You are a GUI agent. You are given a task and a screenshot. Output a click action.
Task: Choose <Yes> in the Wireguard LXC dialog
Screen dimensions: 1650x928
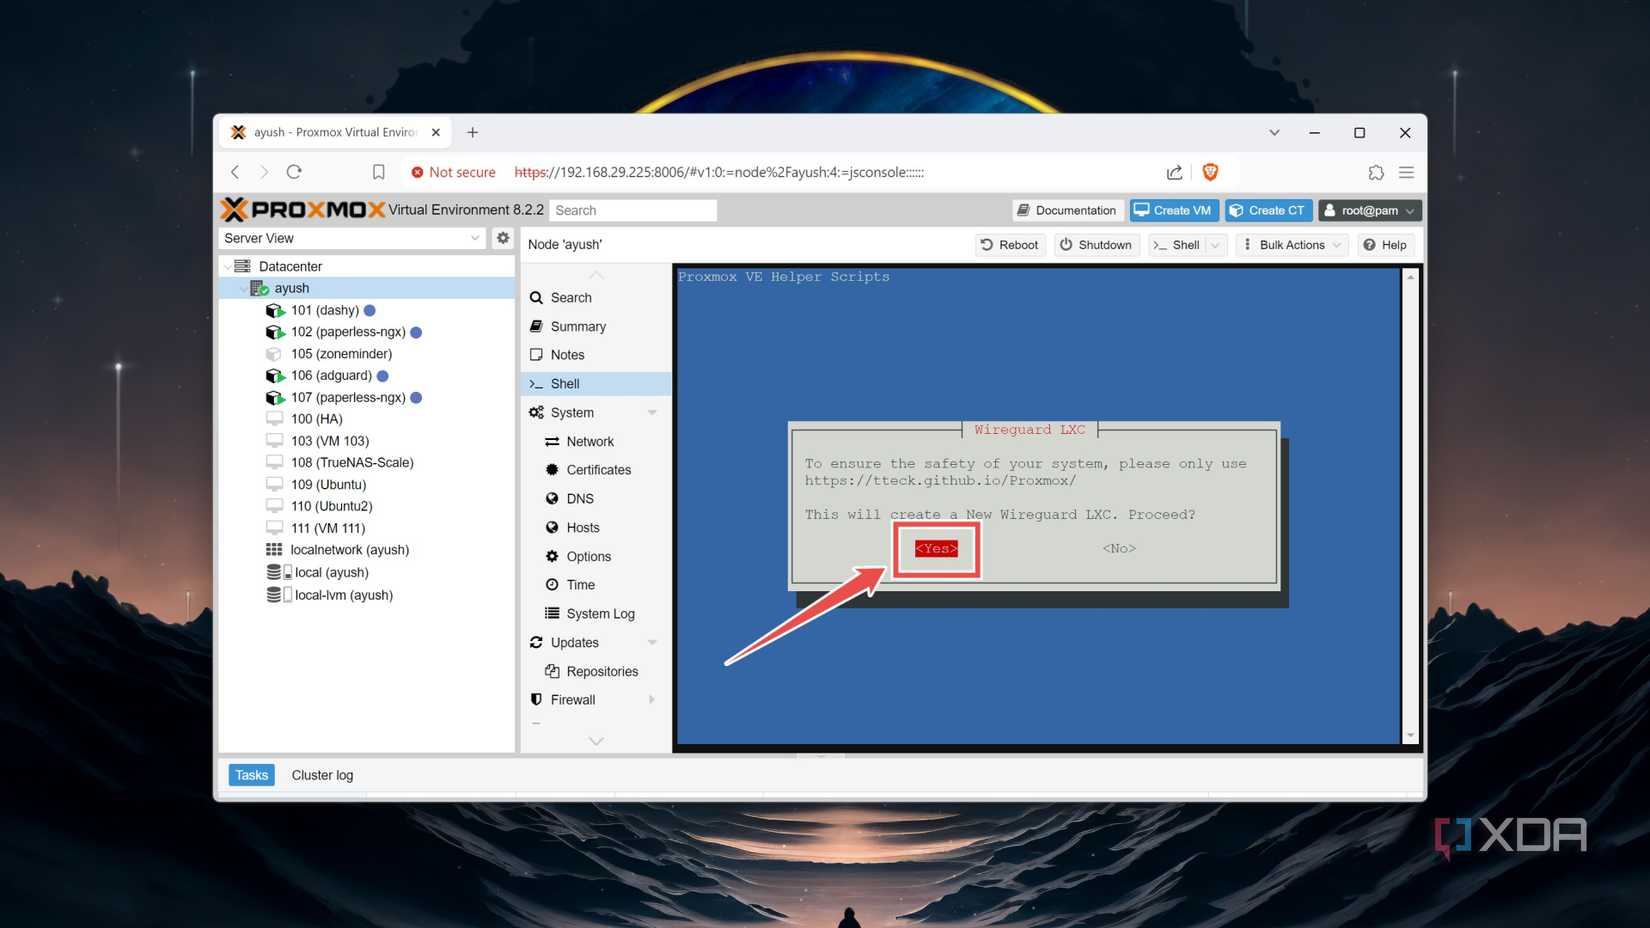coord(936,548)
